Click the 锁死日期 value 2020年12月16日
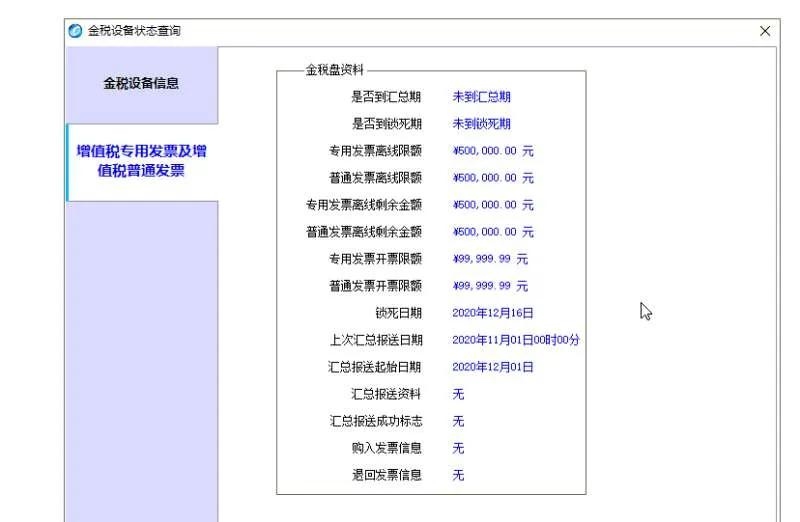 (492, 313)
